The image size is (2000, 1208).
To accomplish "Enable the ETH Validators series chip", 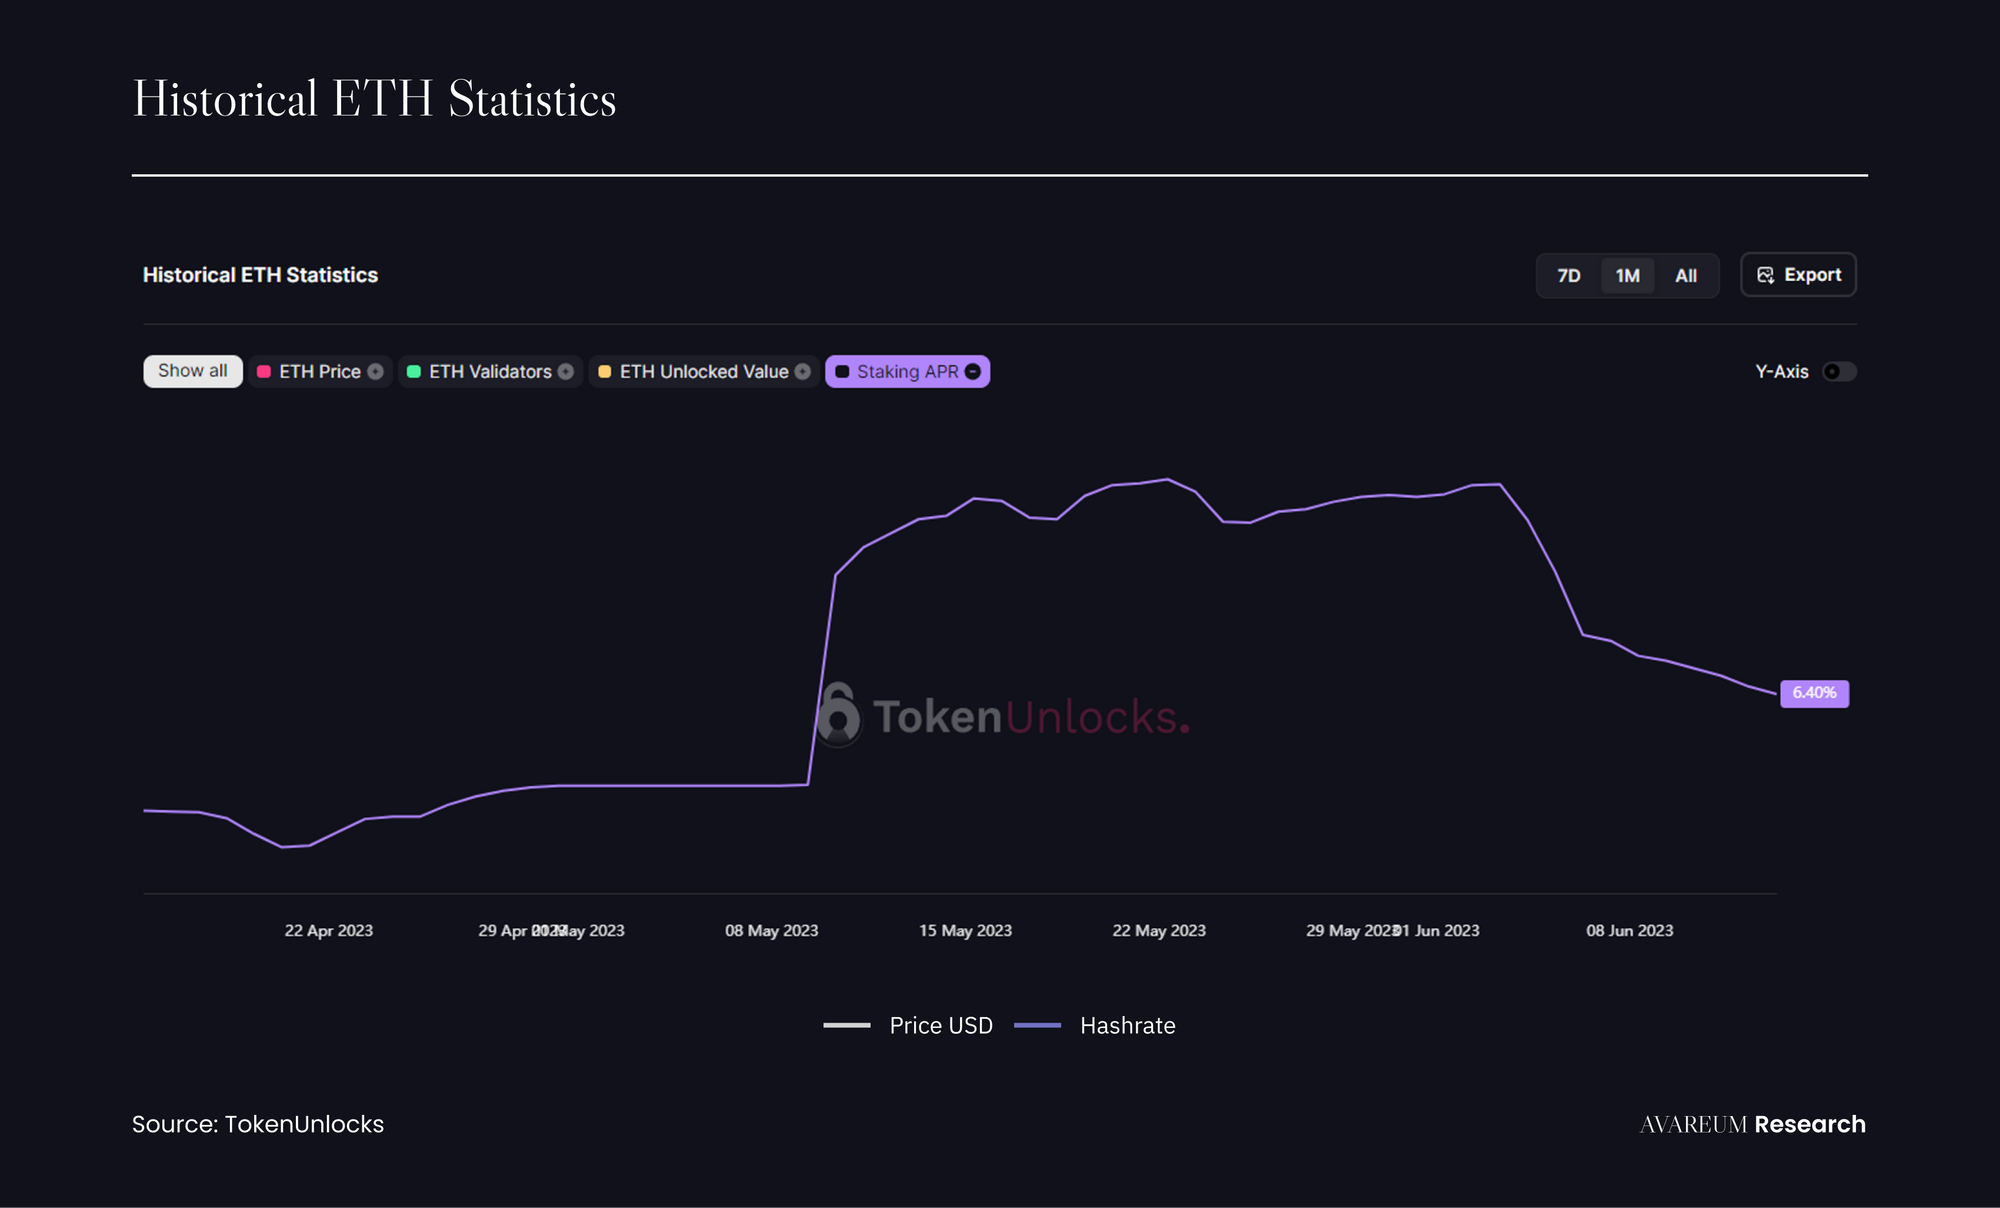I will (x=490, y=372).
